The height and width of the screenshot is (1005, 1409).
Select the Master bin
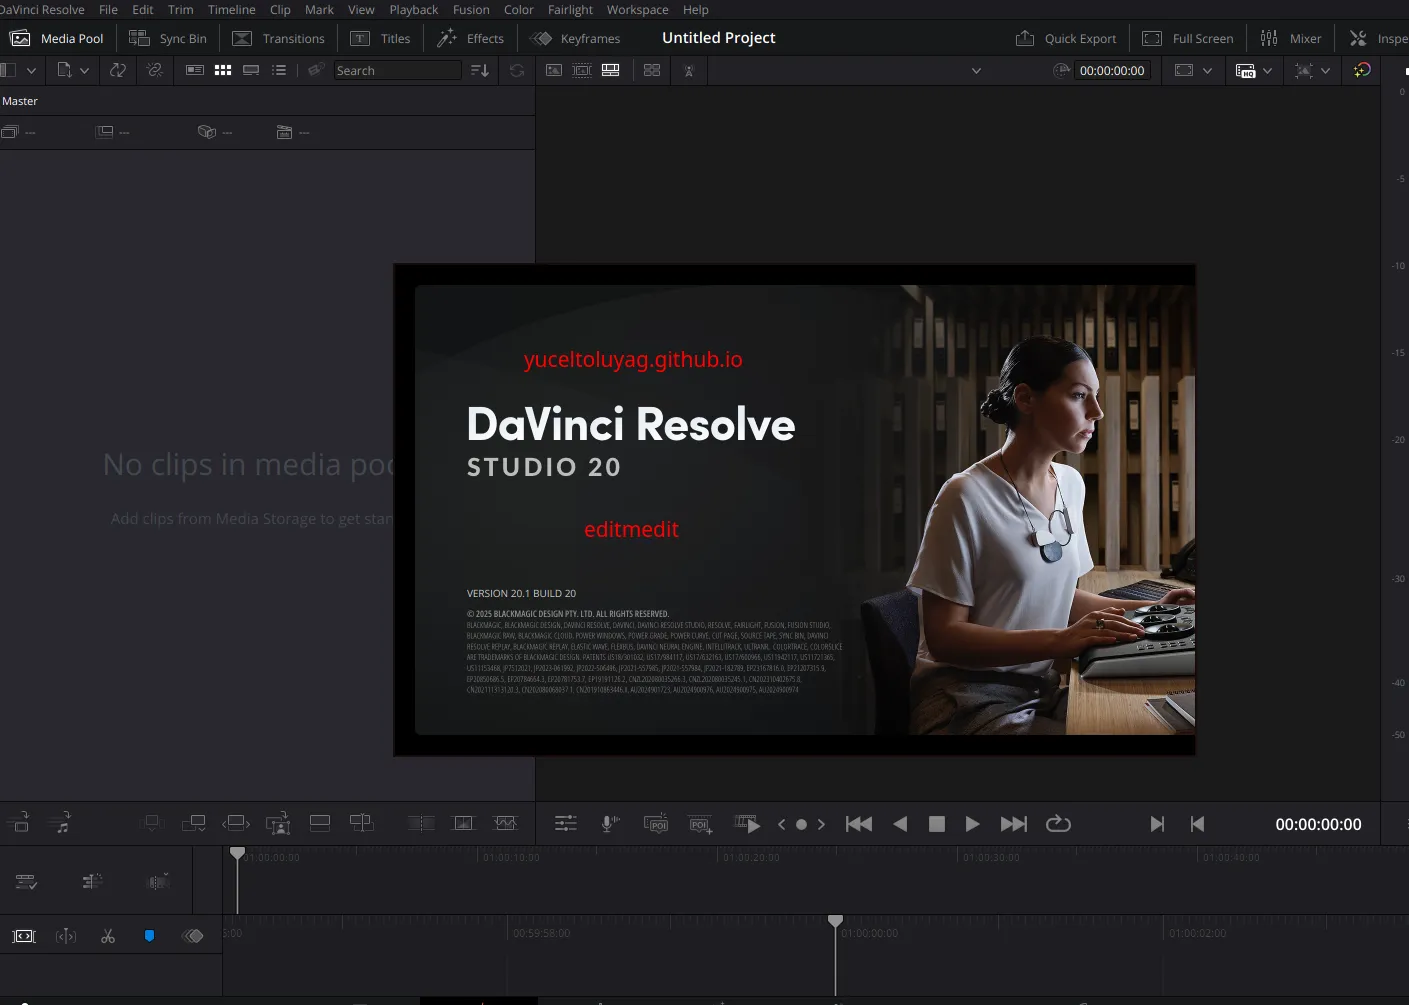[x=20, y=101]
